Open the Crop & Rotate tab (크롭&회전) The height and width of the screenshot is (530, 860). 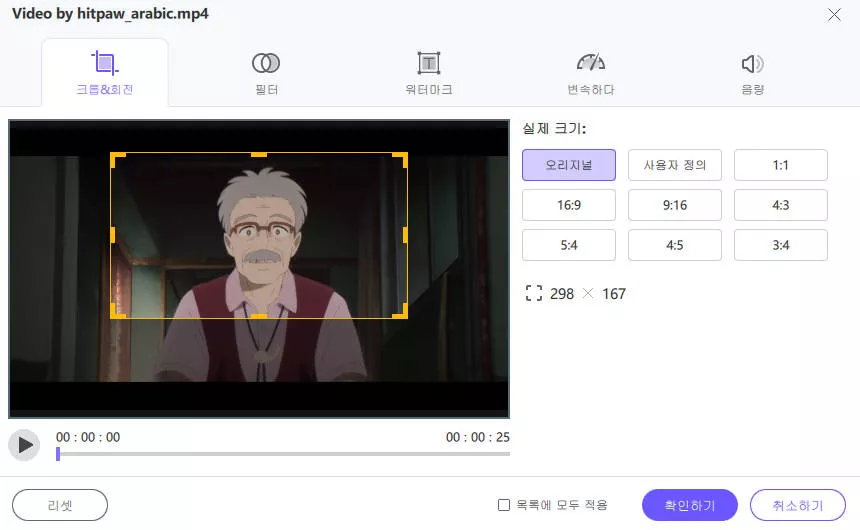[105, 73]
